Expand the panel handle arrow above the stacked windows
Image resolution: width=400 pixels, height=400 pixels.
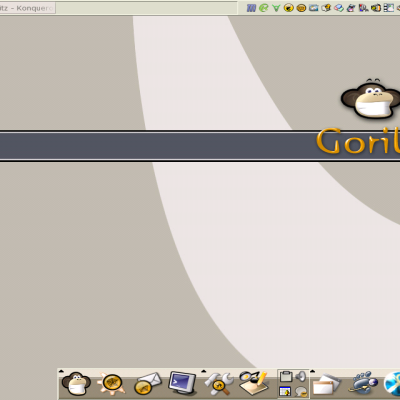pos(312,371)
